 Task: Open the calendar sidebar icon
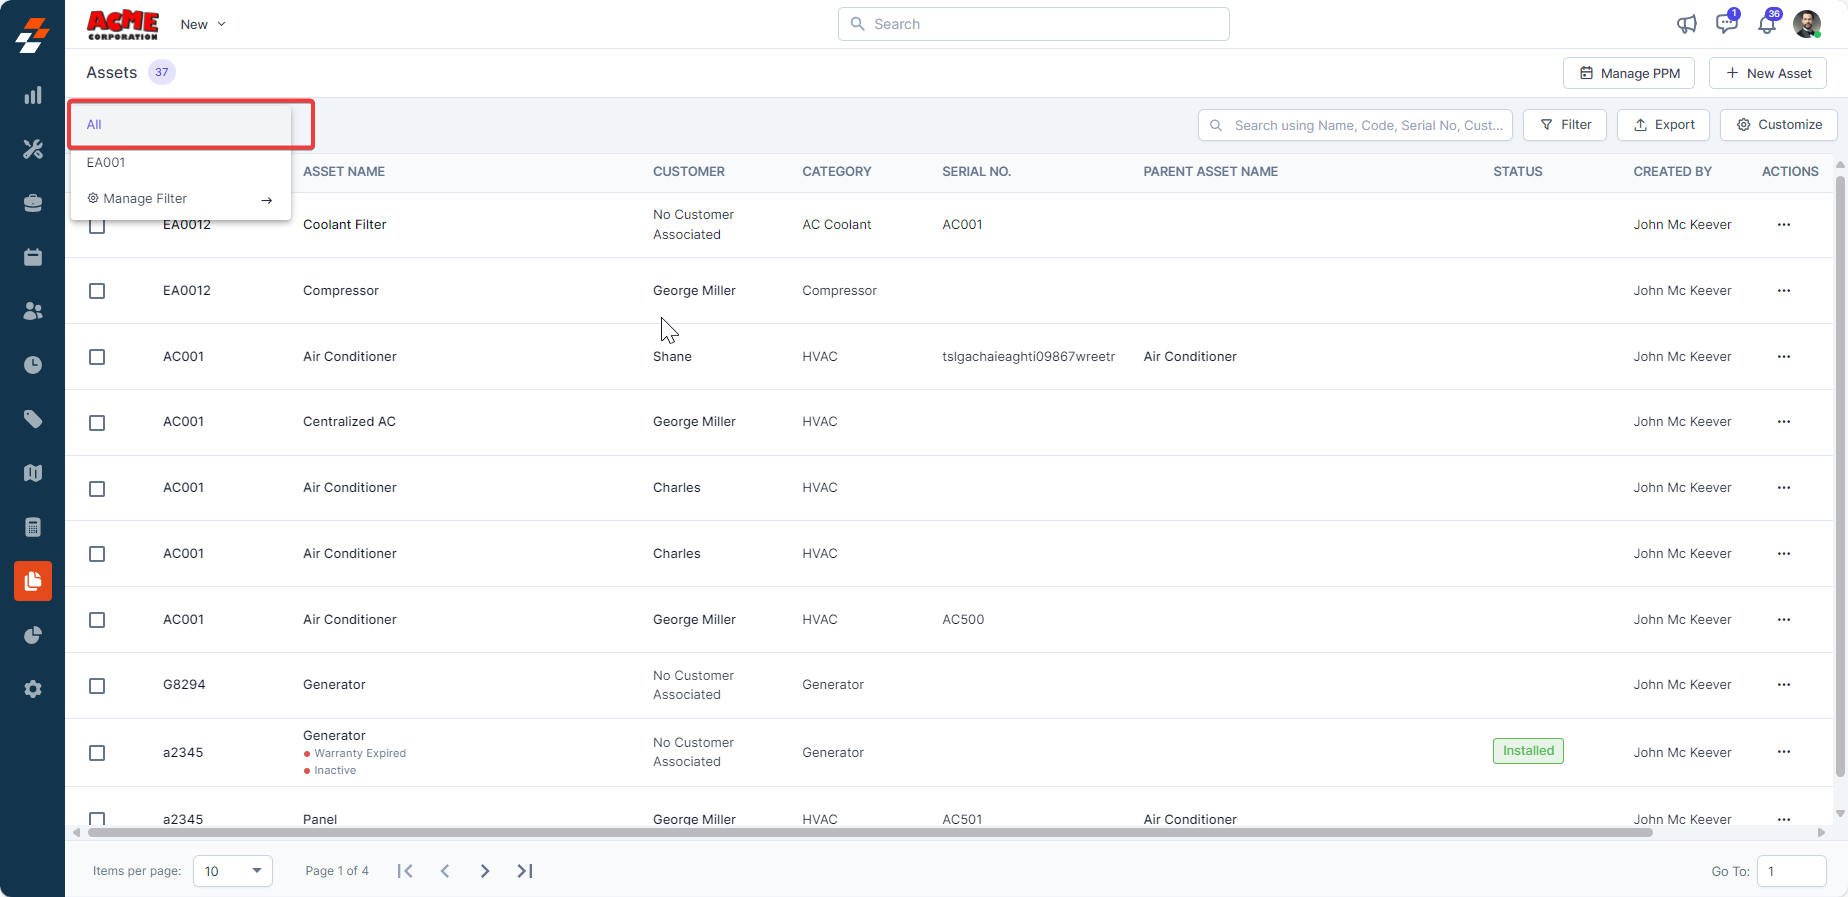[33, 258]
